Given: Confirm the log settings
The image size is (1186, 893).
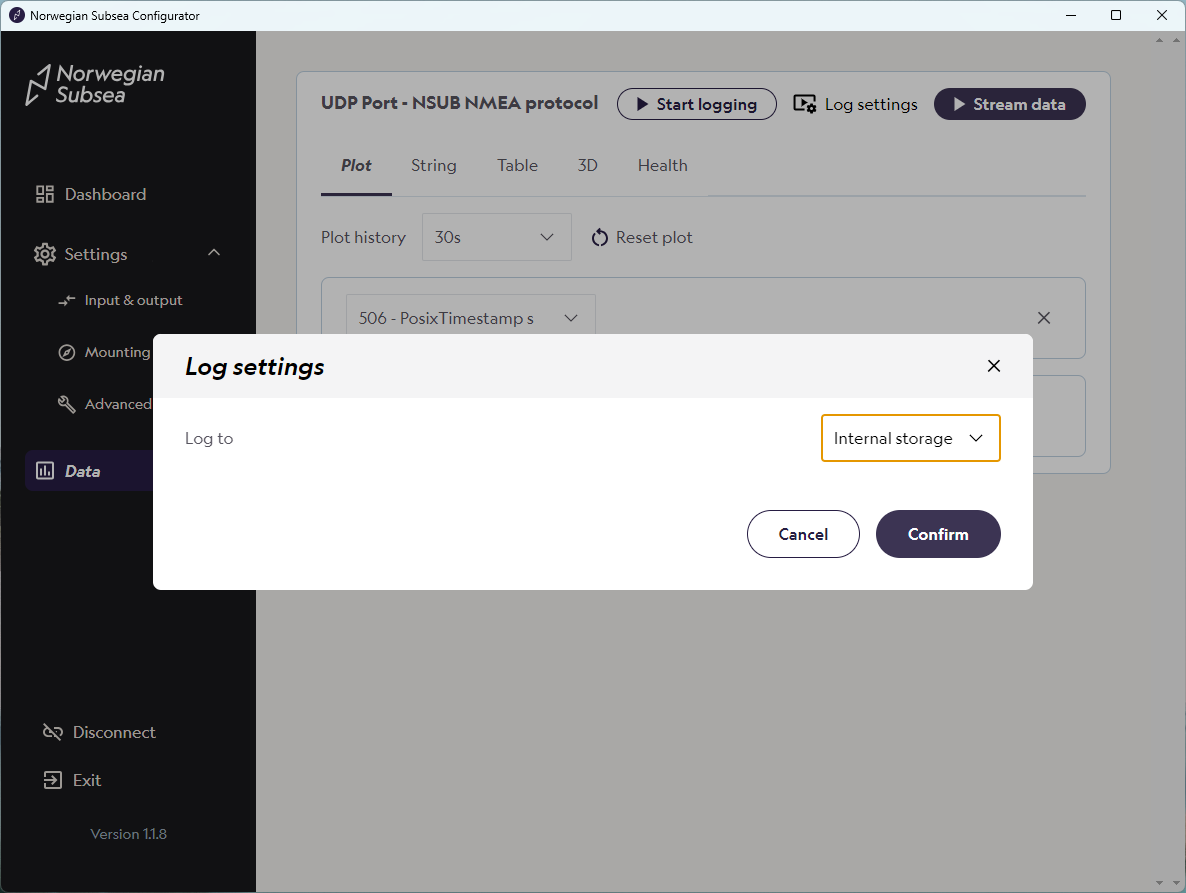Looking at the screenshot, I should point(938,534).
